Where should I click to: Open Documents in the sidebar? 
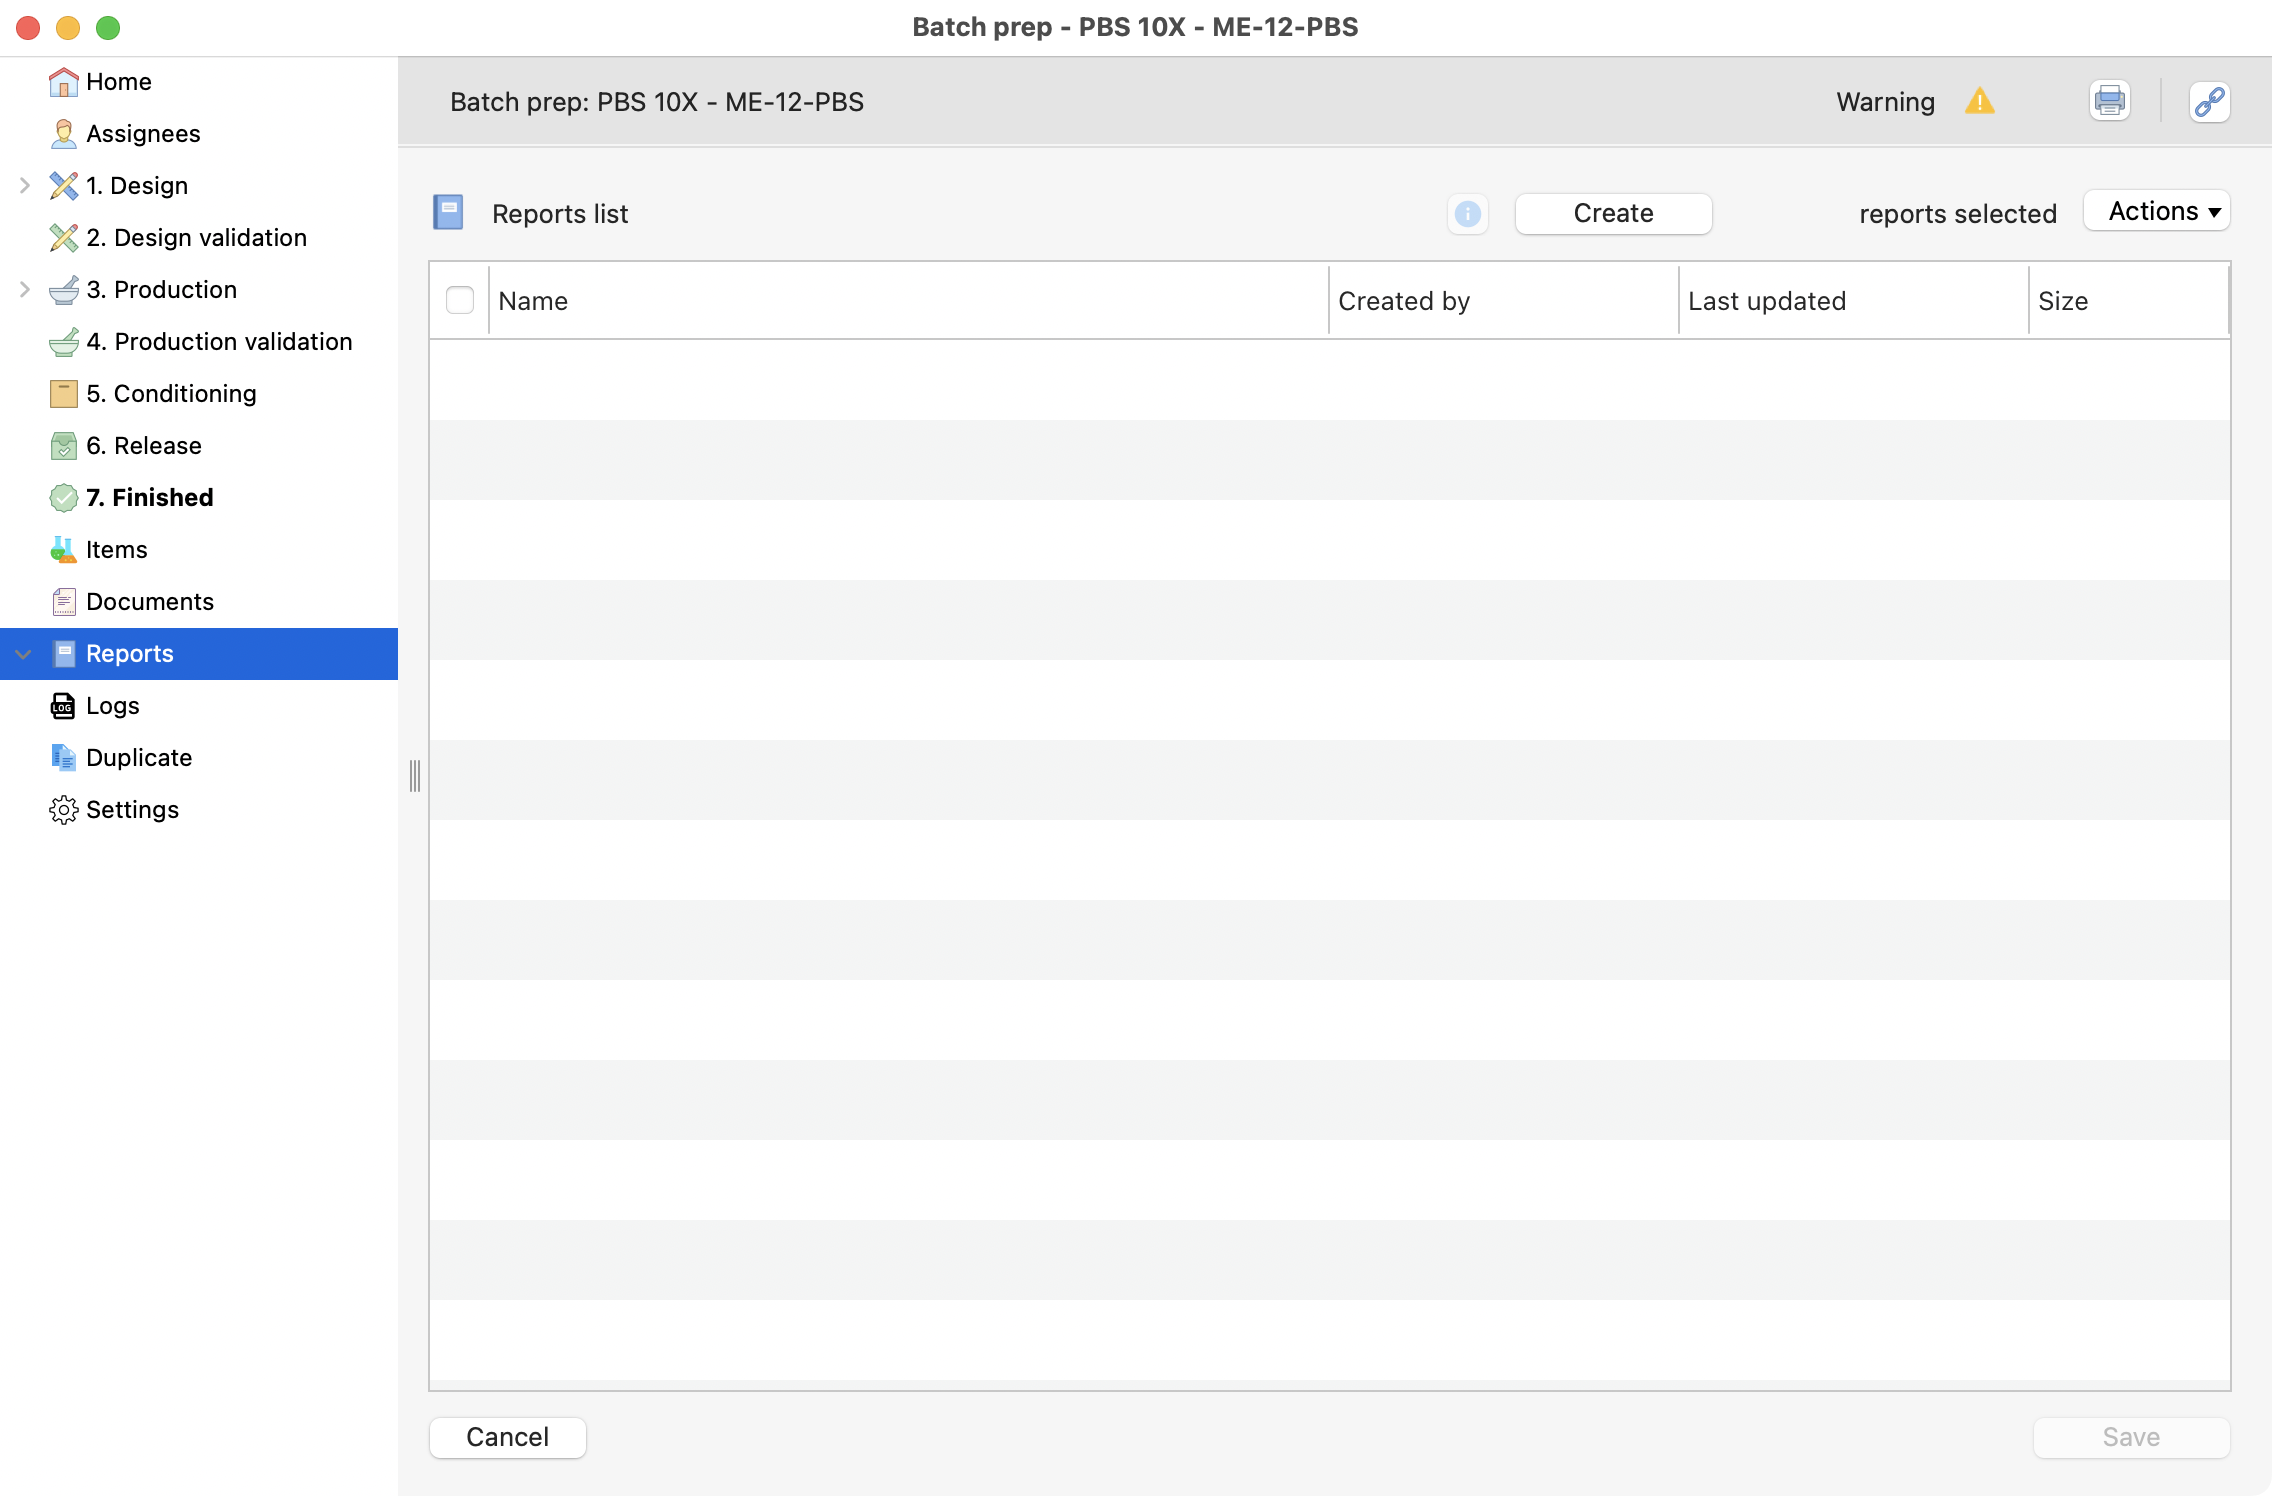pyautogui.click(x=150, y=602)
